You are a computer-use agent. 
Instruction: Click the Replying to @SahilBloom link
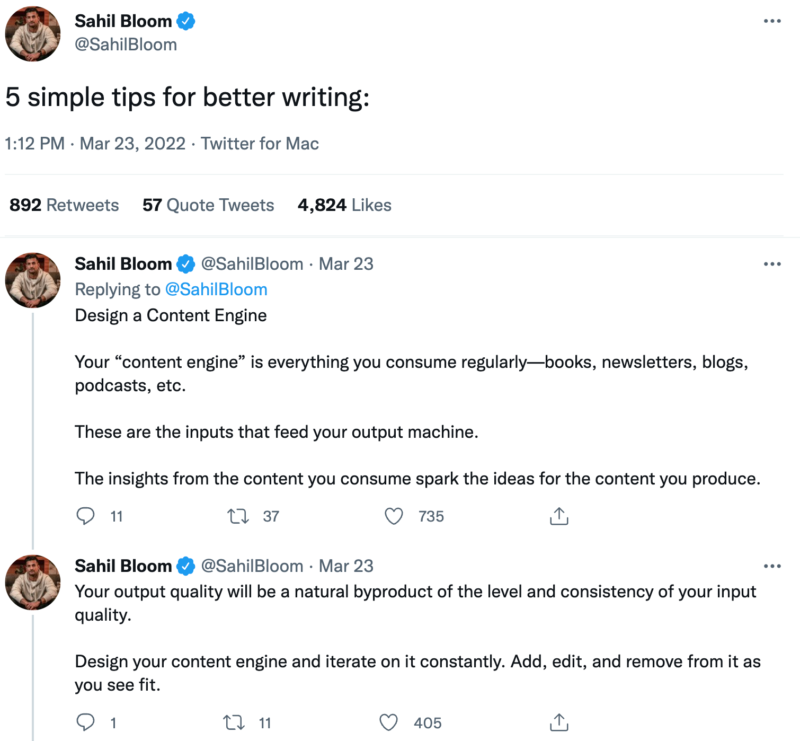tap(219, 289)
